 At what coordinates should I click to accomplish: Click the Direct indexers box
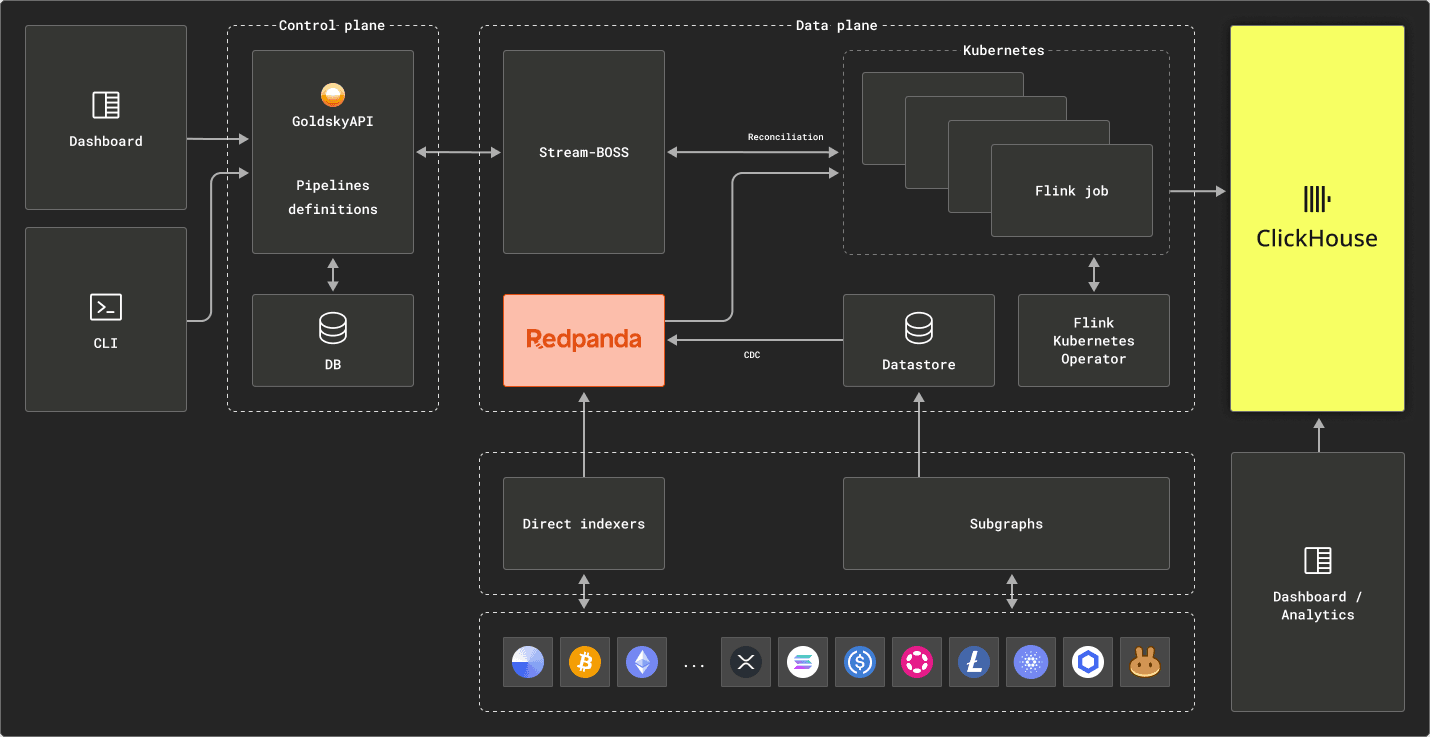[x=584, y=523]
